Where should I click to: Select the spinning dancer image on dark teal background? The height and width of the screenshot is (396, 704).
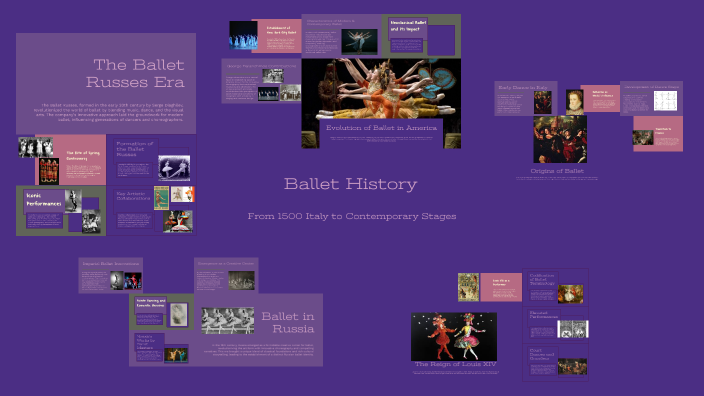(359, 42)
